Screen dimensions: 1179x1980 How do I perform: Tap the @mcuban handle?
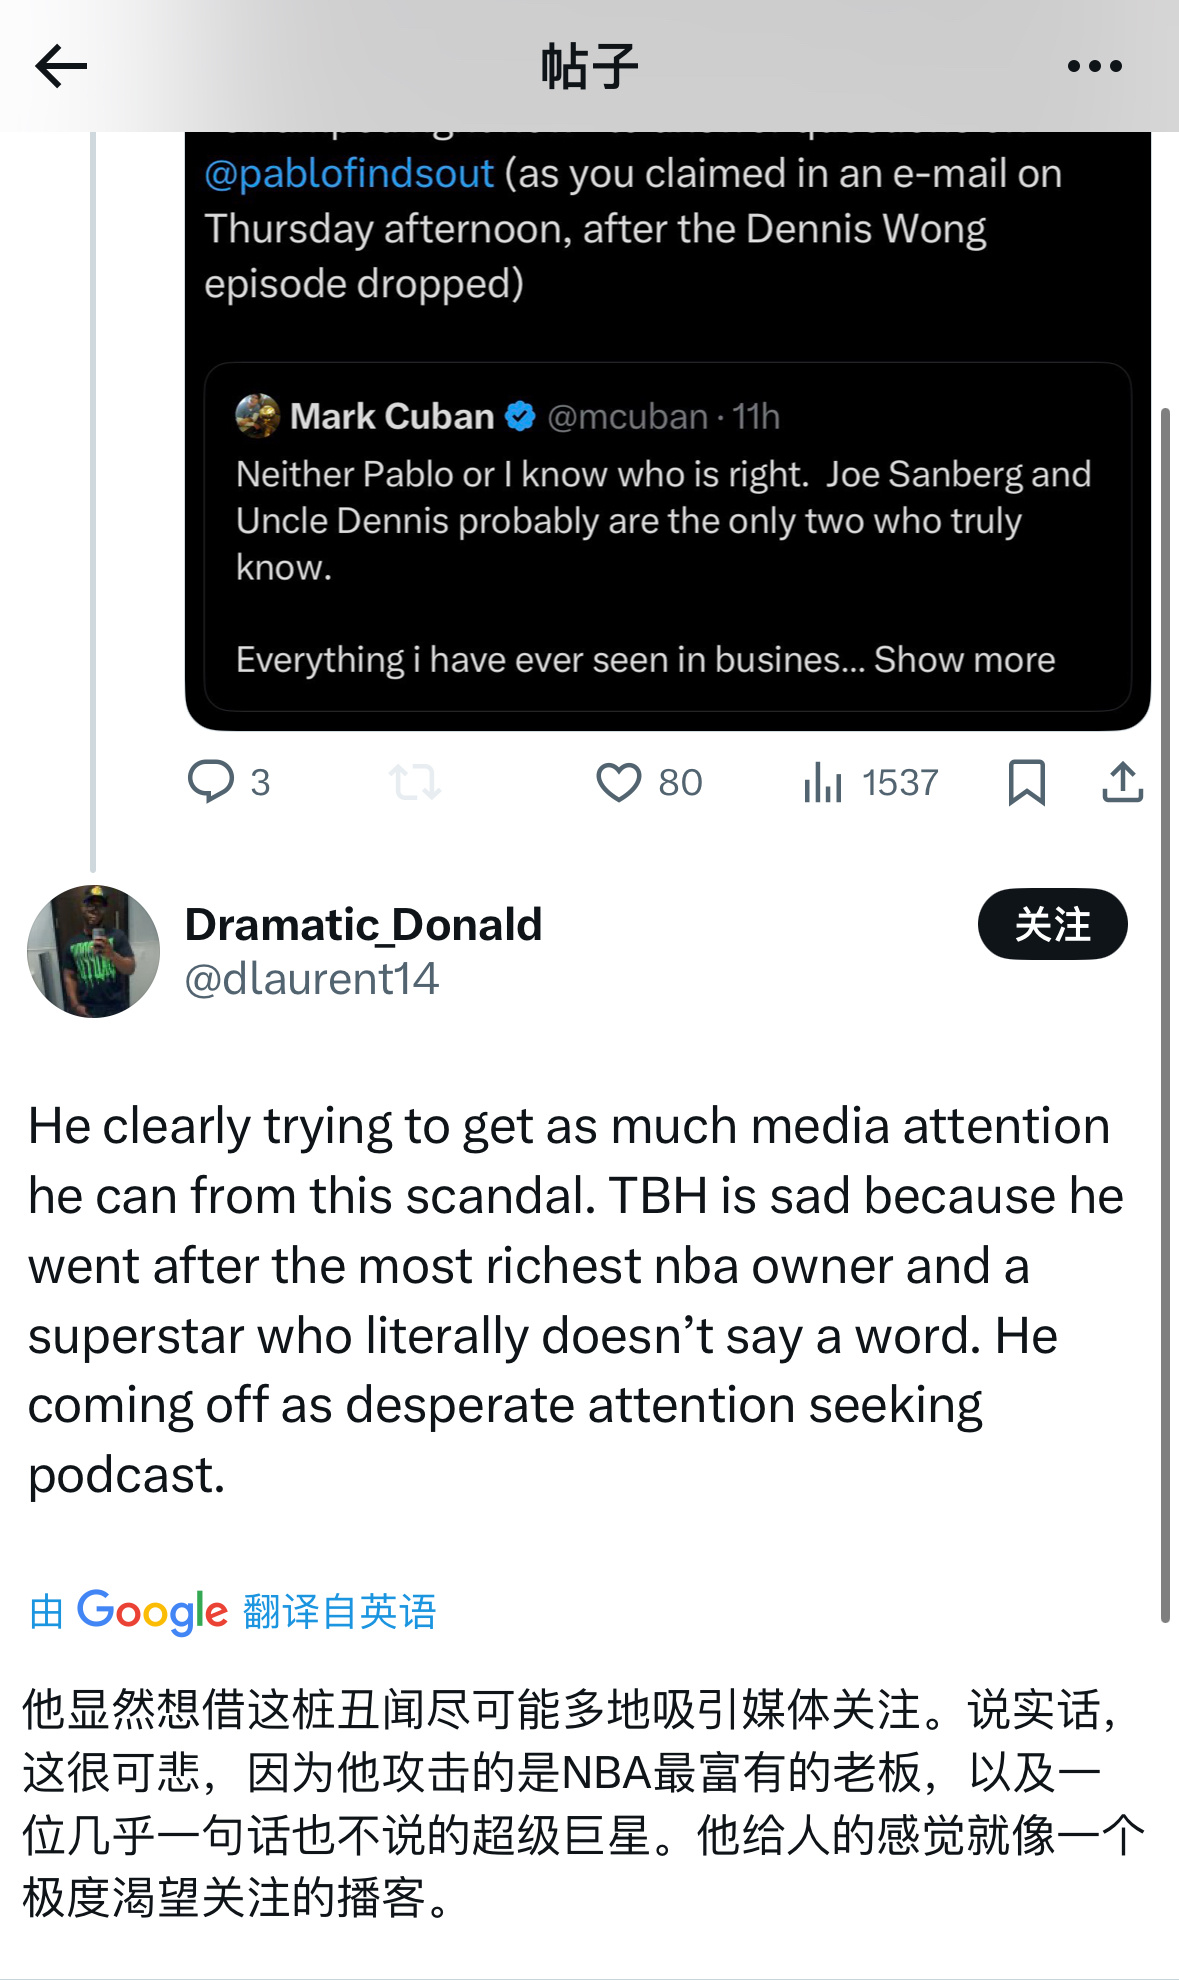pos(627,416)
